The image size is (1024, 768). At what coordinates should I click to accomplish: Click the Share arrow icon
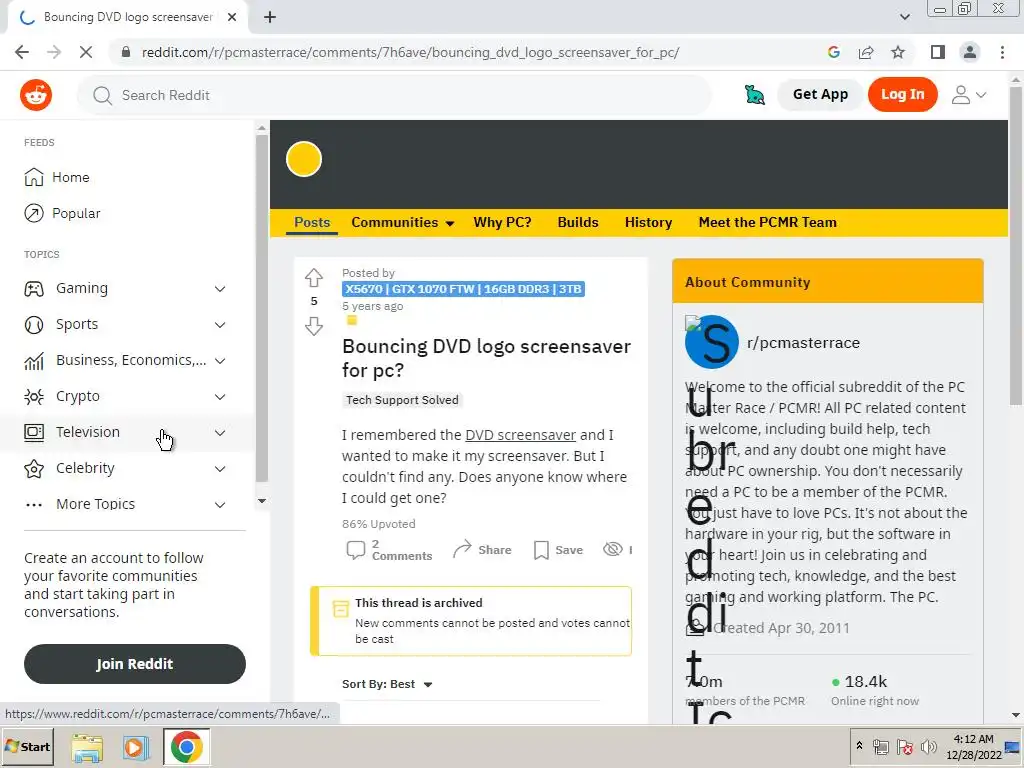[462, 550]
